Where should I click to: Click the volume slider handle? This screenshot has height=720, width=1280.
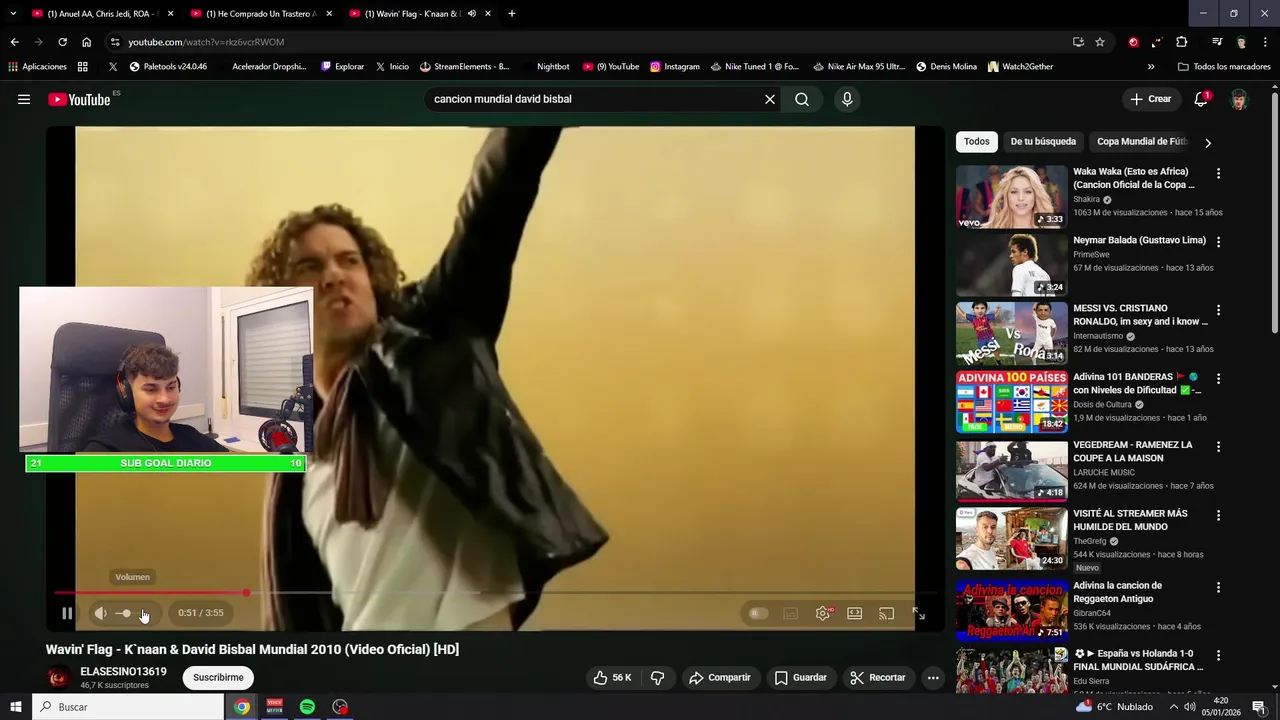tap(126, 613)
